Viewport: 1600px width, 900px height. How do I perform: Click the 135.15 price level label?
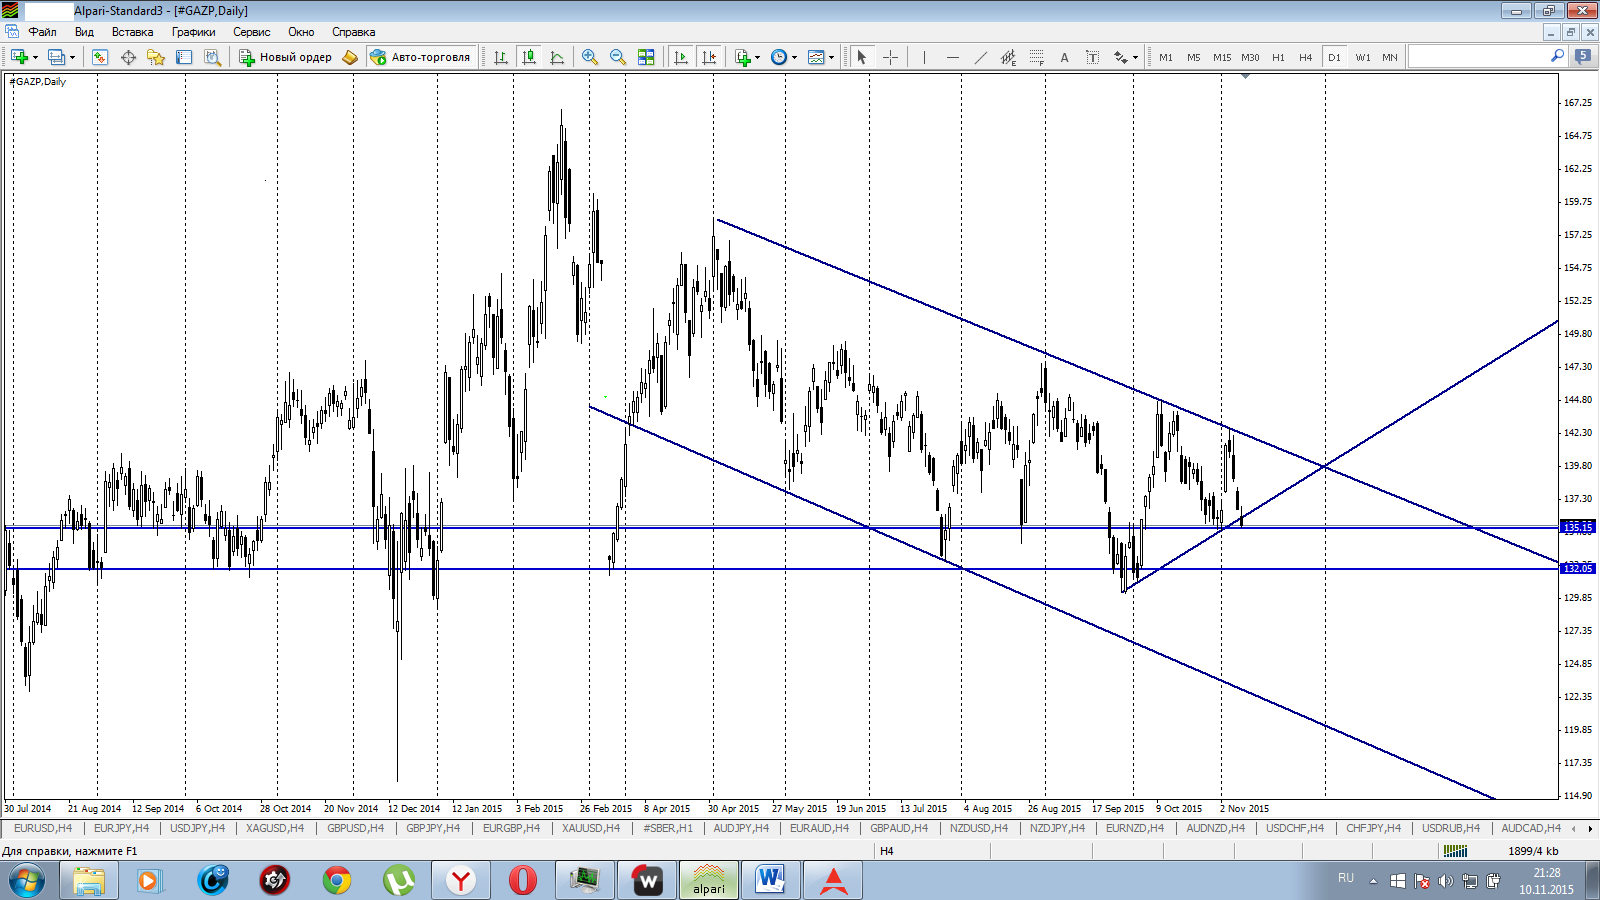(x=1578, y=526)
